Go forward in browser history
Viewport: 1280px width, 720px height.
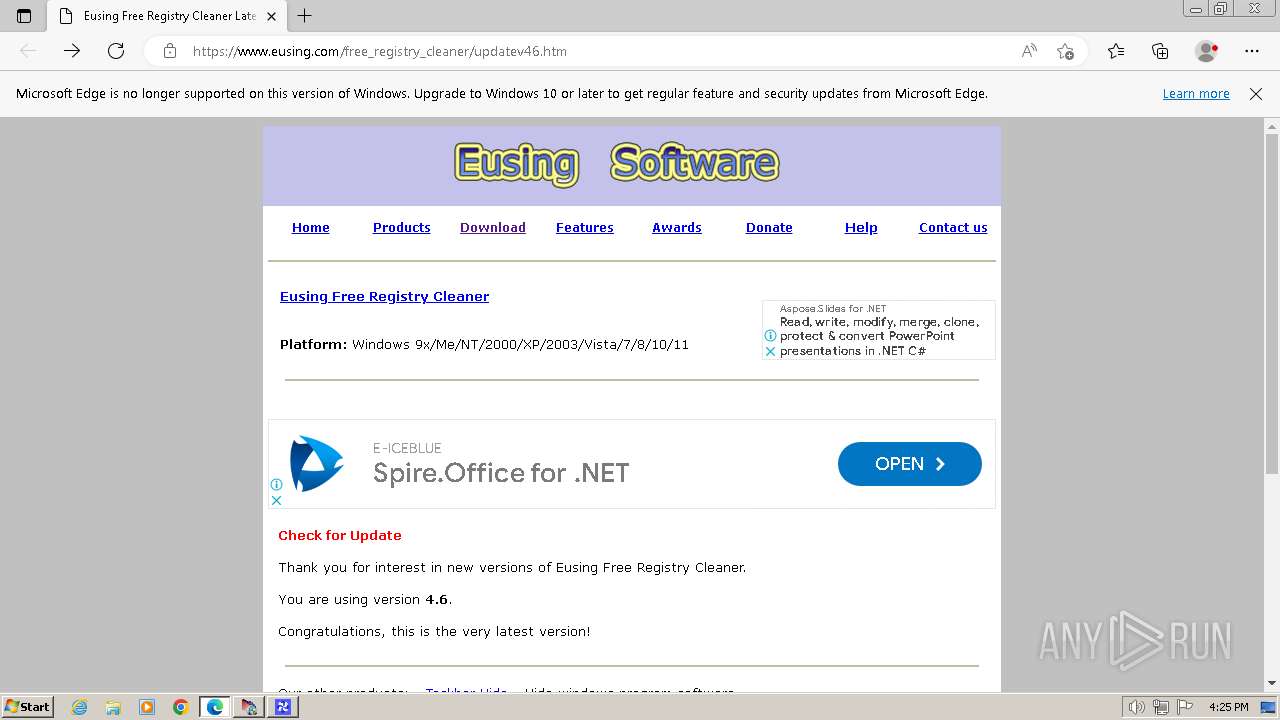click(72, 51)
